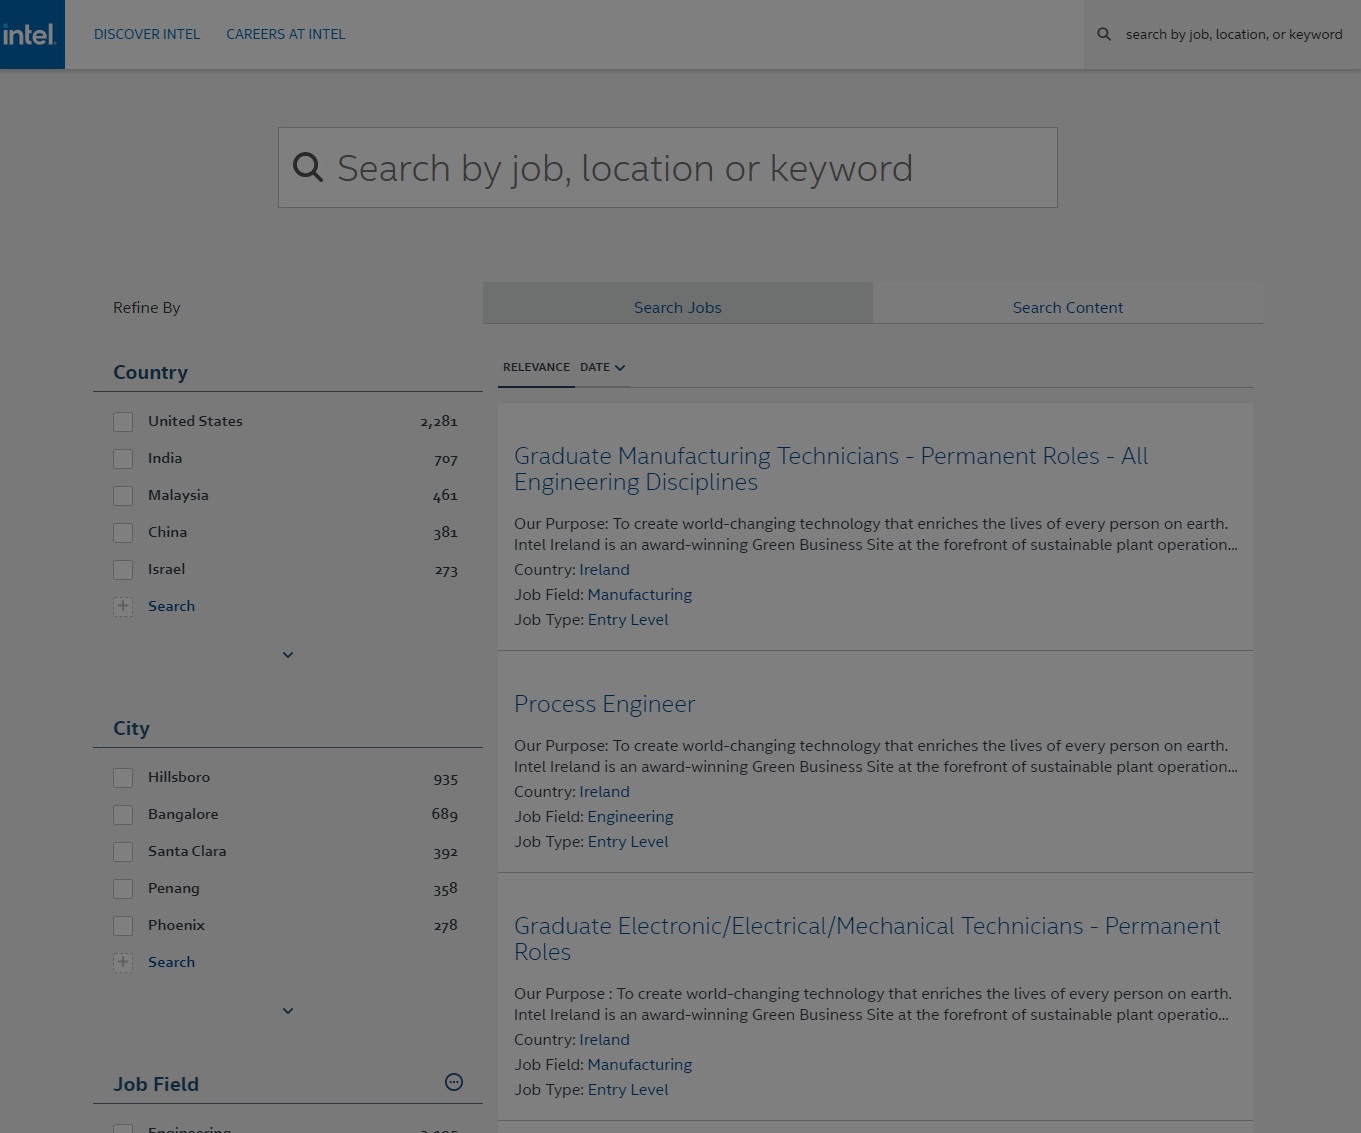Screen dimensions: 1361x1133
Task: Open the Job Field circular options icon
Action: point(454,1082)
